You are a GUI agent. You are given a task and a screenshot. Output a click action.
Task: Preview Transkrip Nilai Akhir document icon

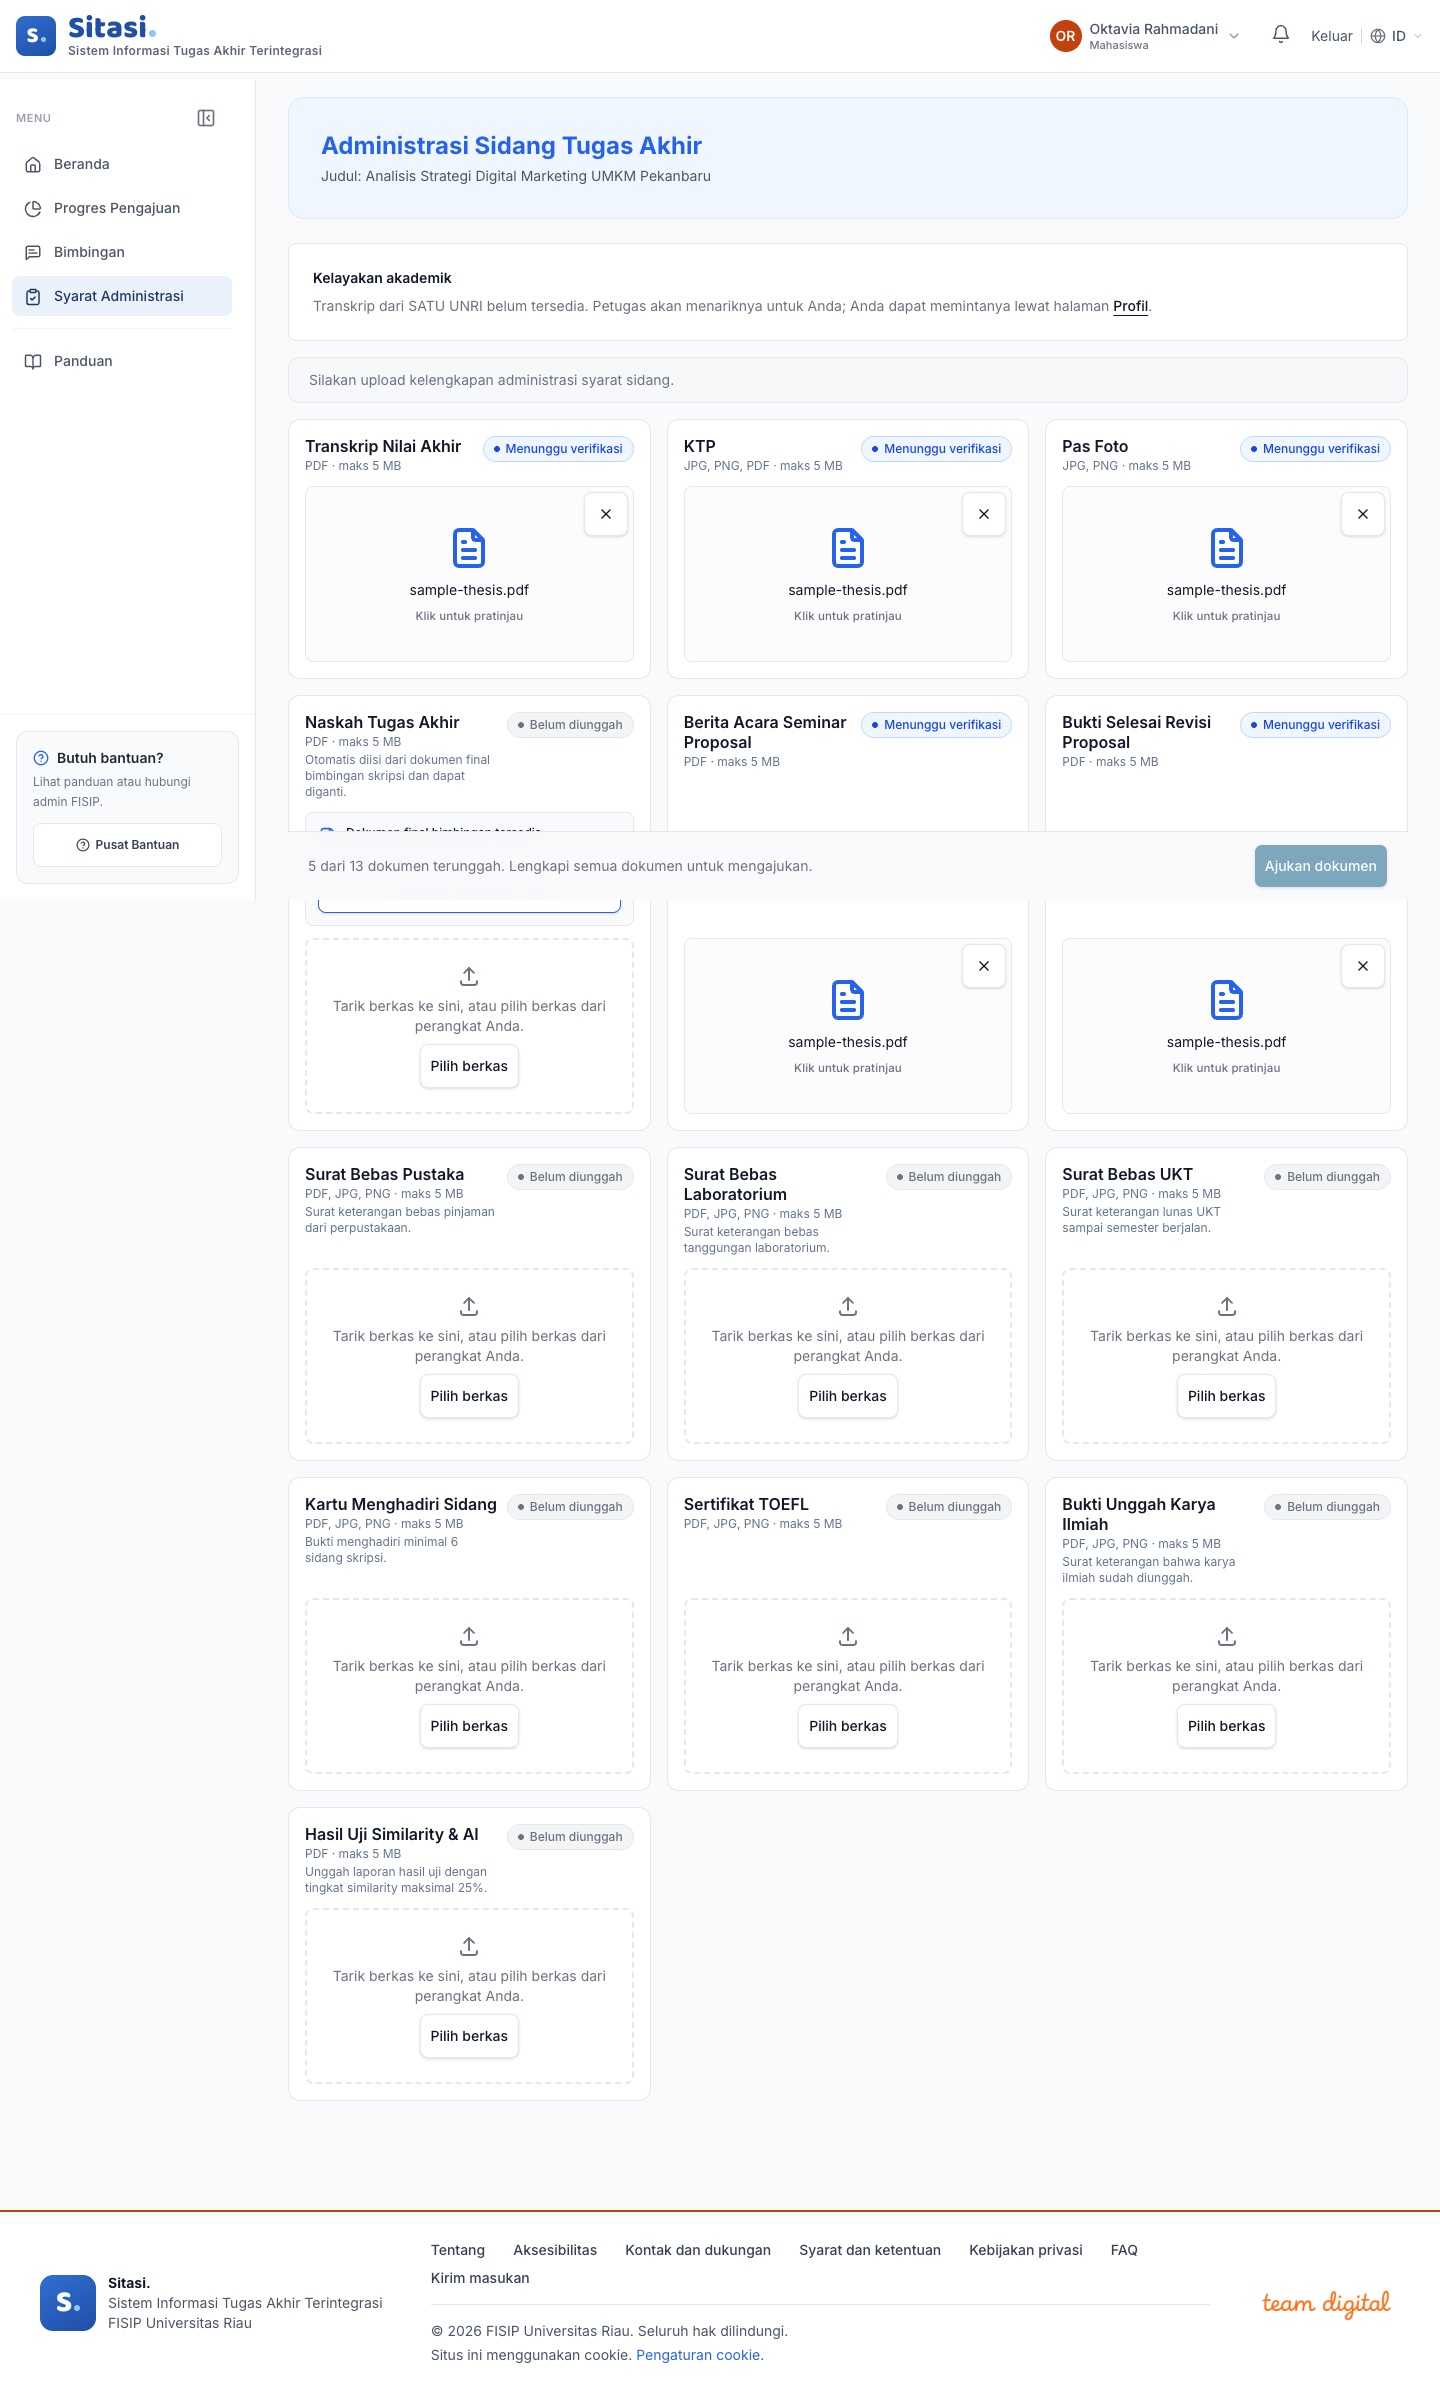coord(469,548)
